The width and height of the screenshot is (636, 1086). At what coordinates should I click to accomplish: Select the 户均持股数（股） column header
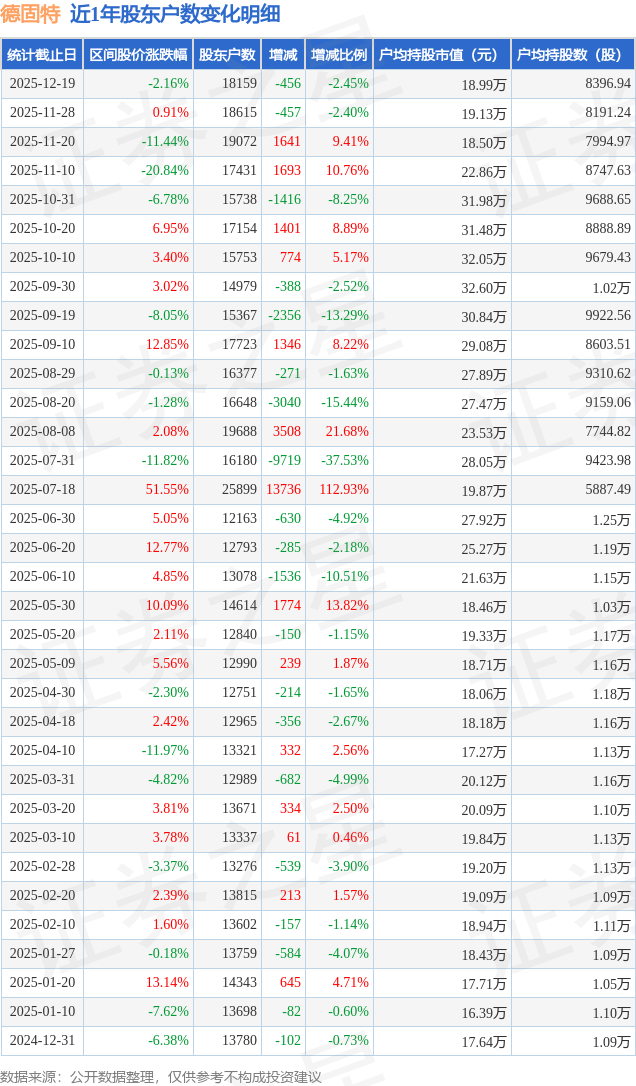click(x=572, y=55)
